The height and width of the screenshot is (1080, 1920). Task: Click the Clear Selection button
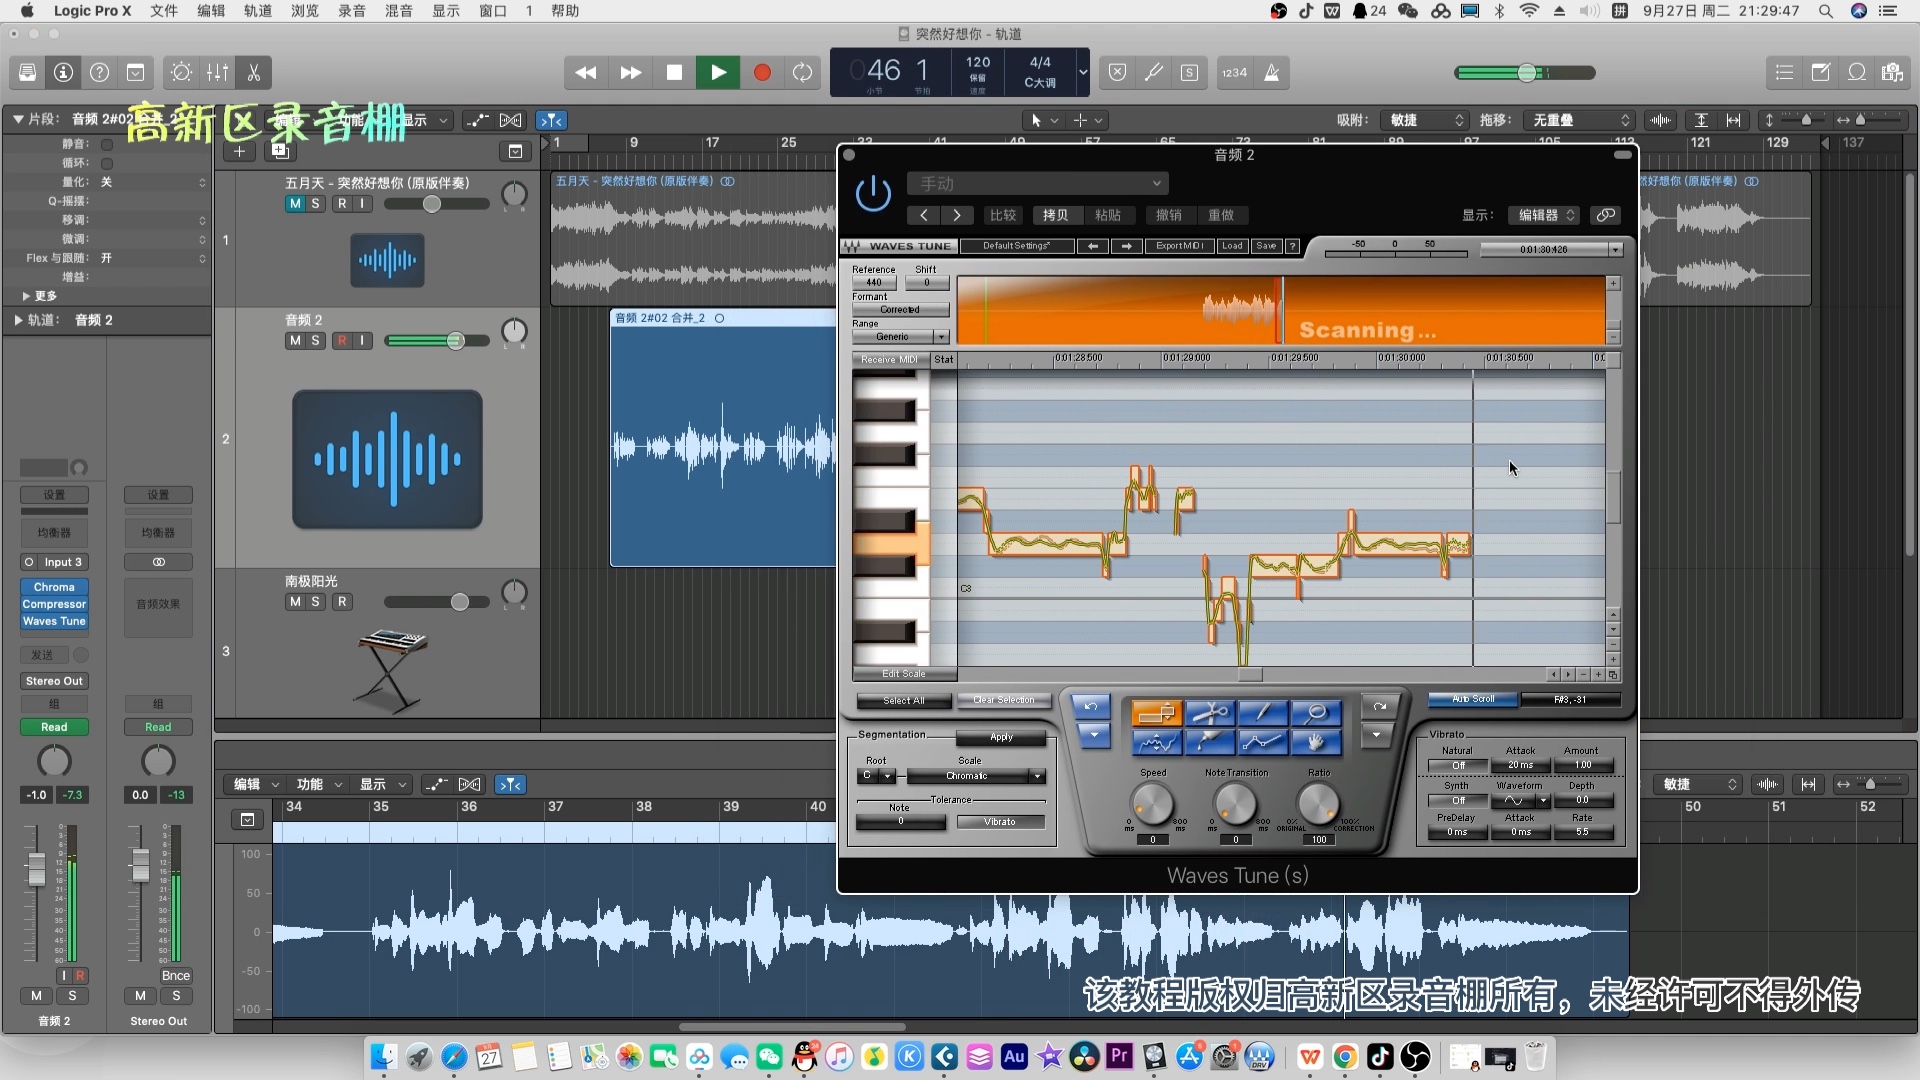click(1004, 700)
